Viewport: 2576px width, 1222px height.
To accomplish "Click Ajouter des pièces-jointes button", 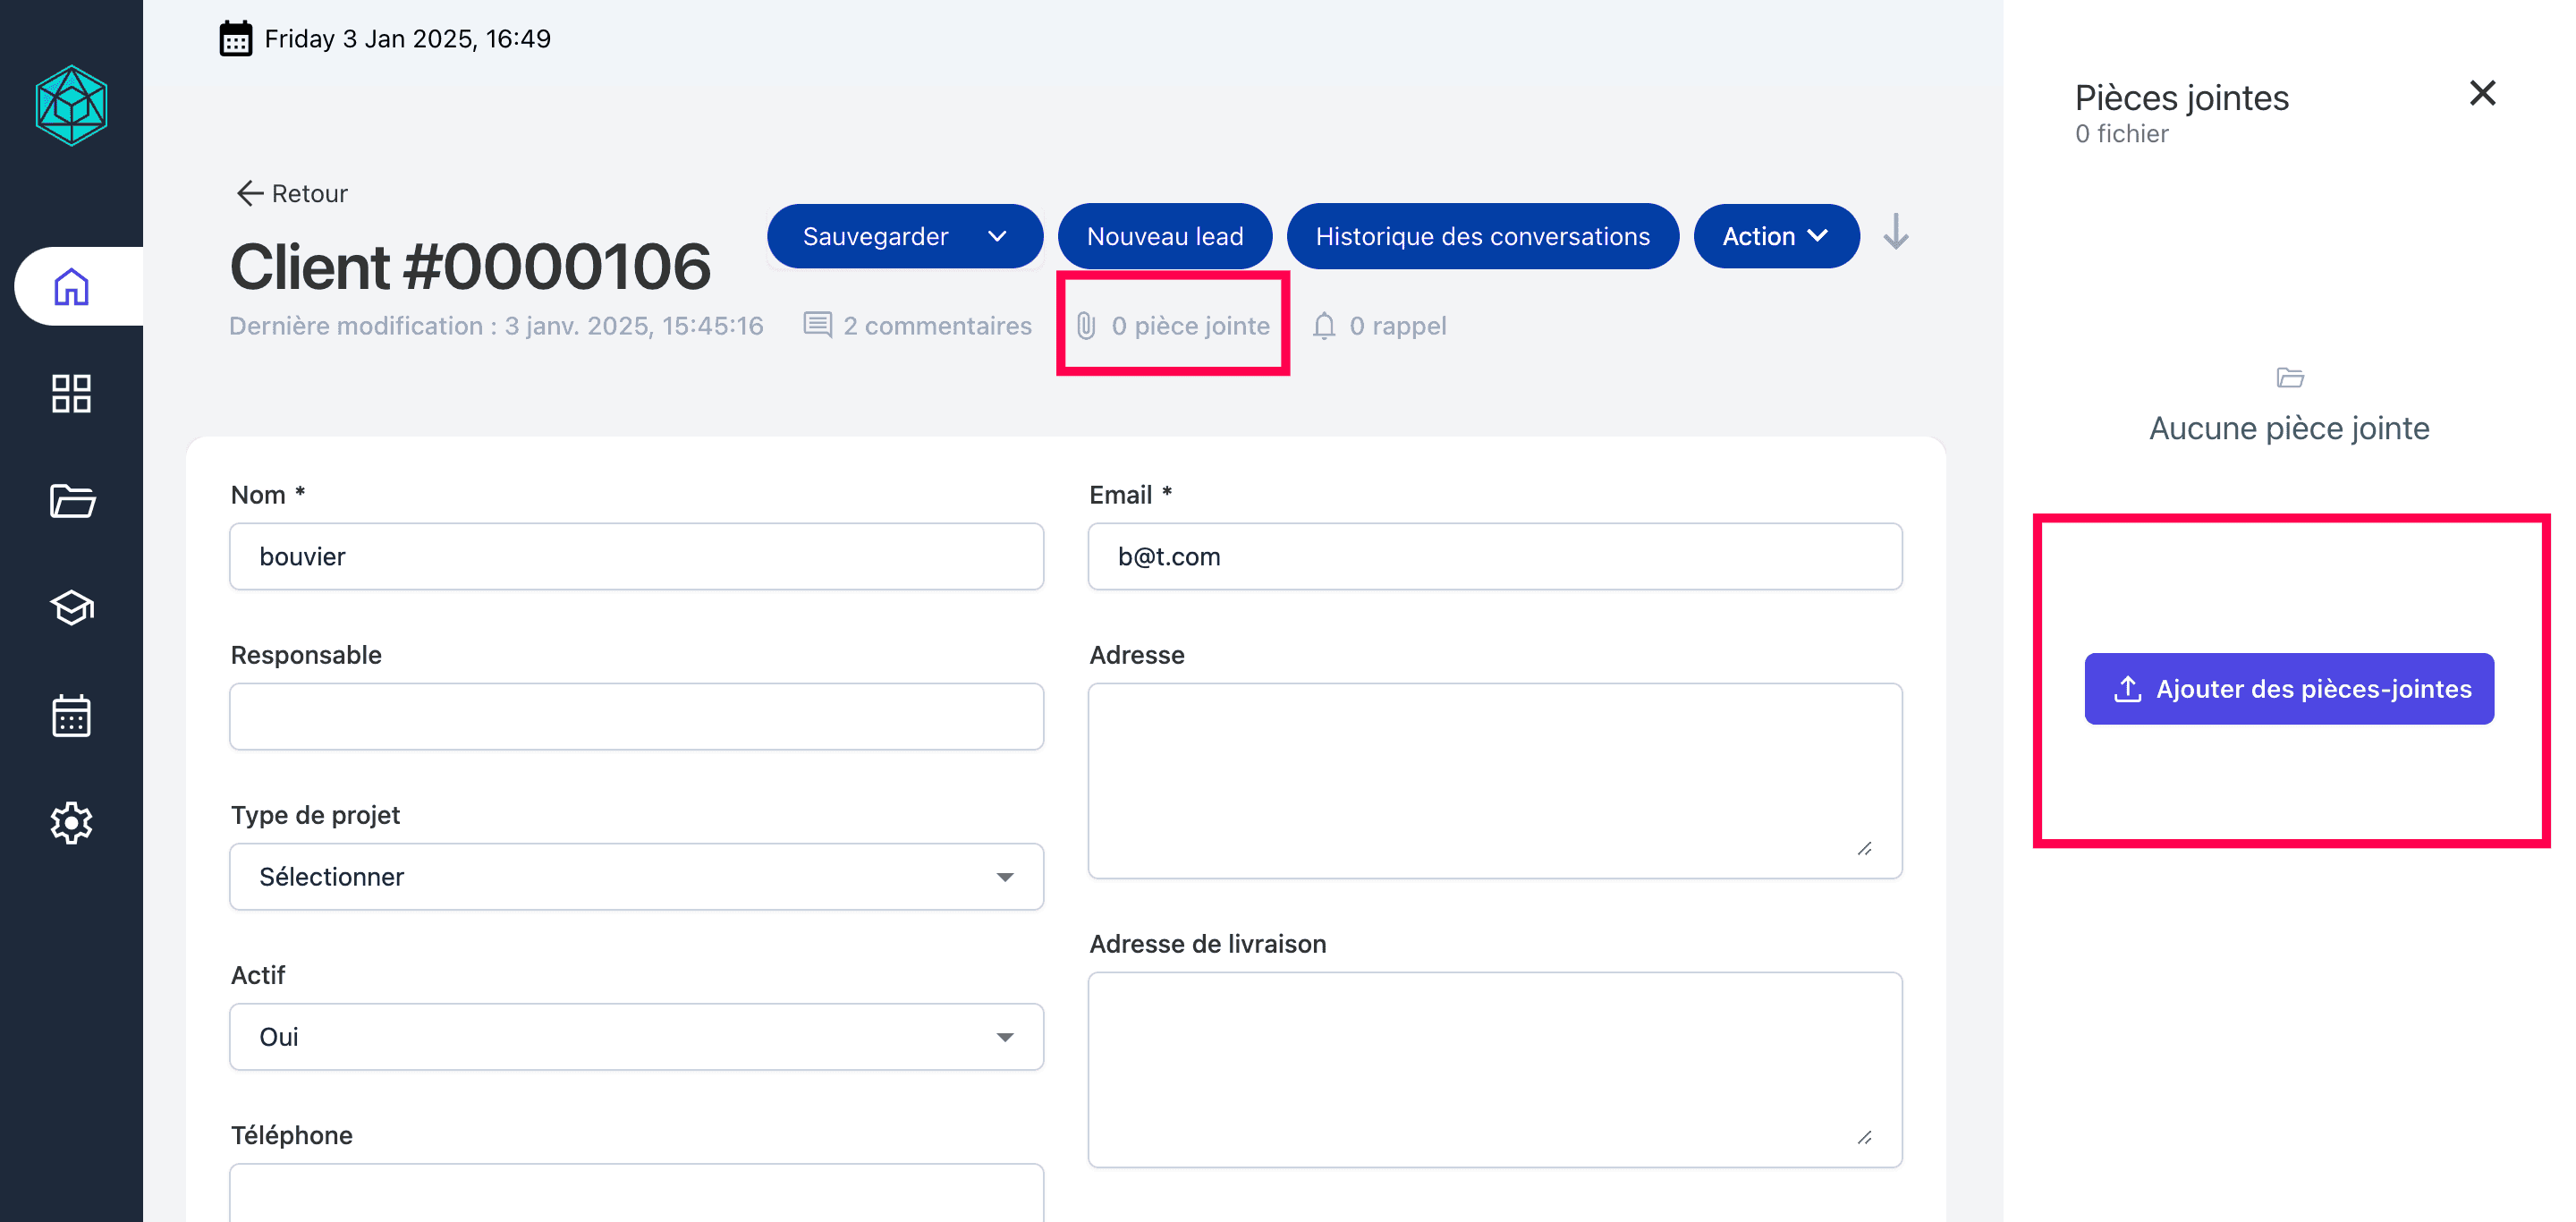I will pos(2289,689).
